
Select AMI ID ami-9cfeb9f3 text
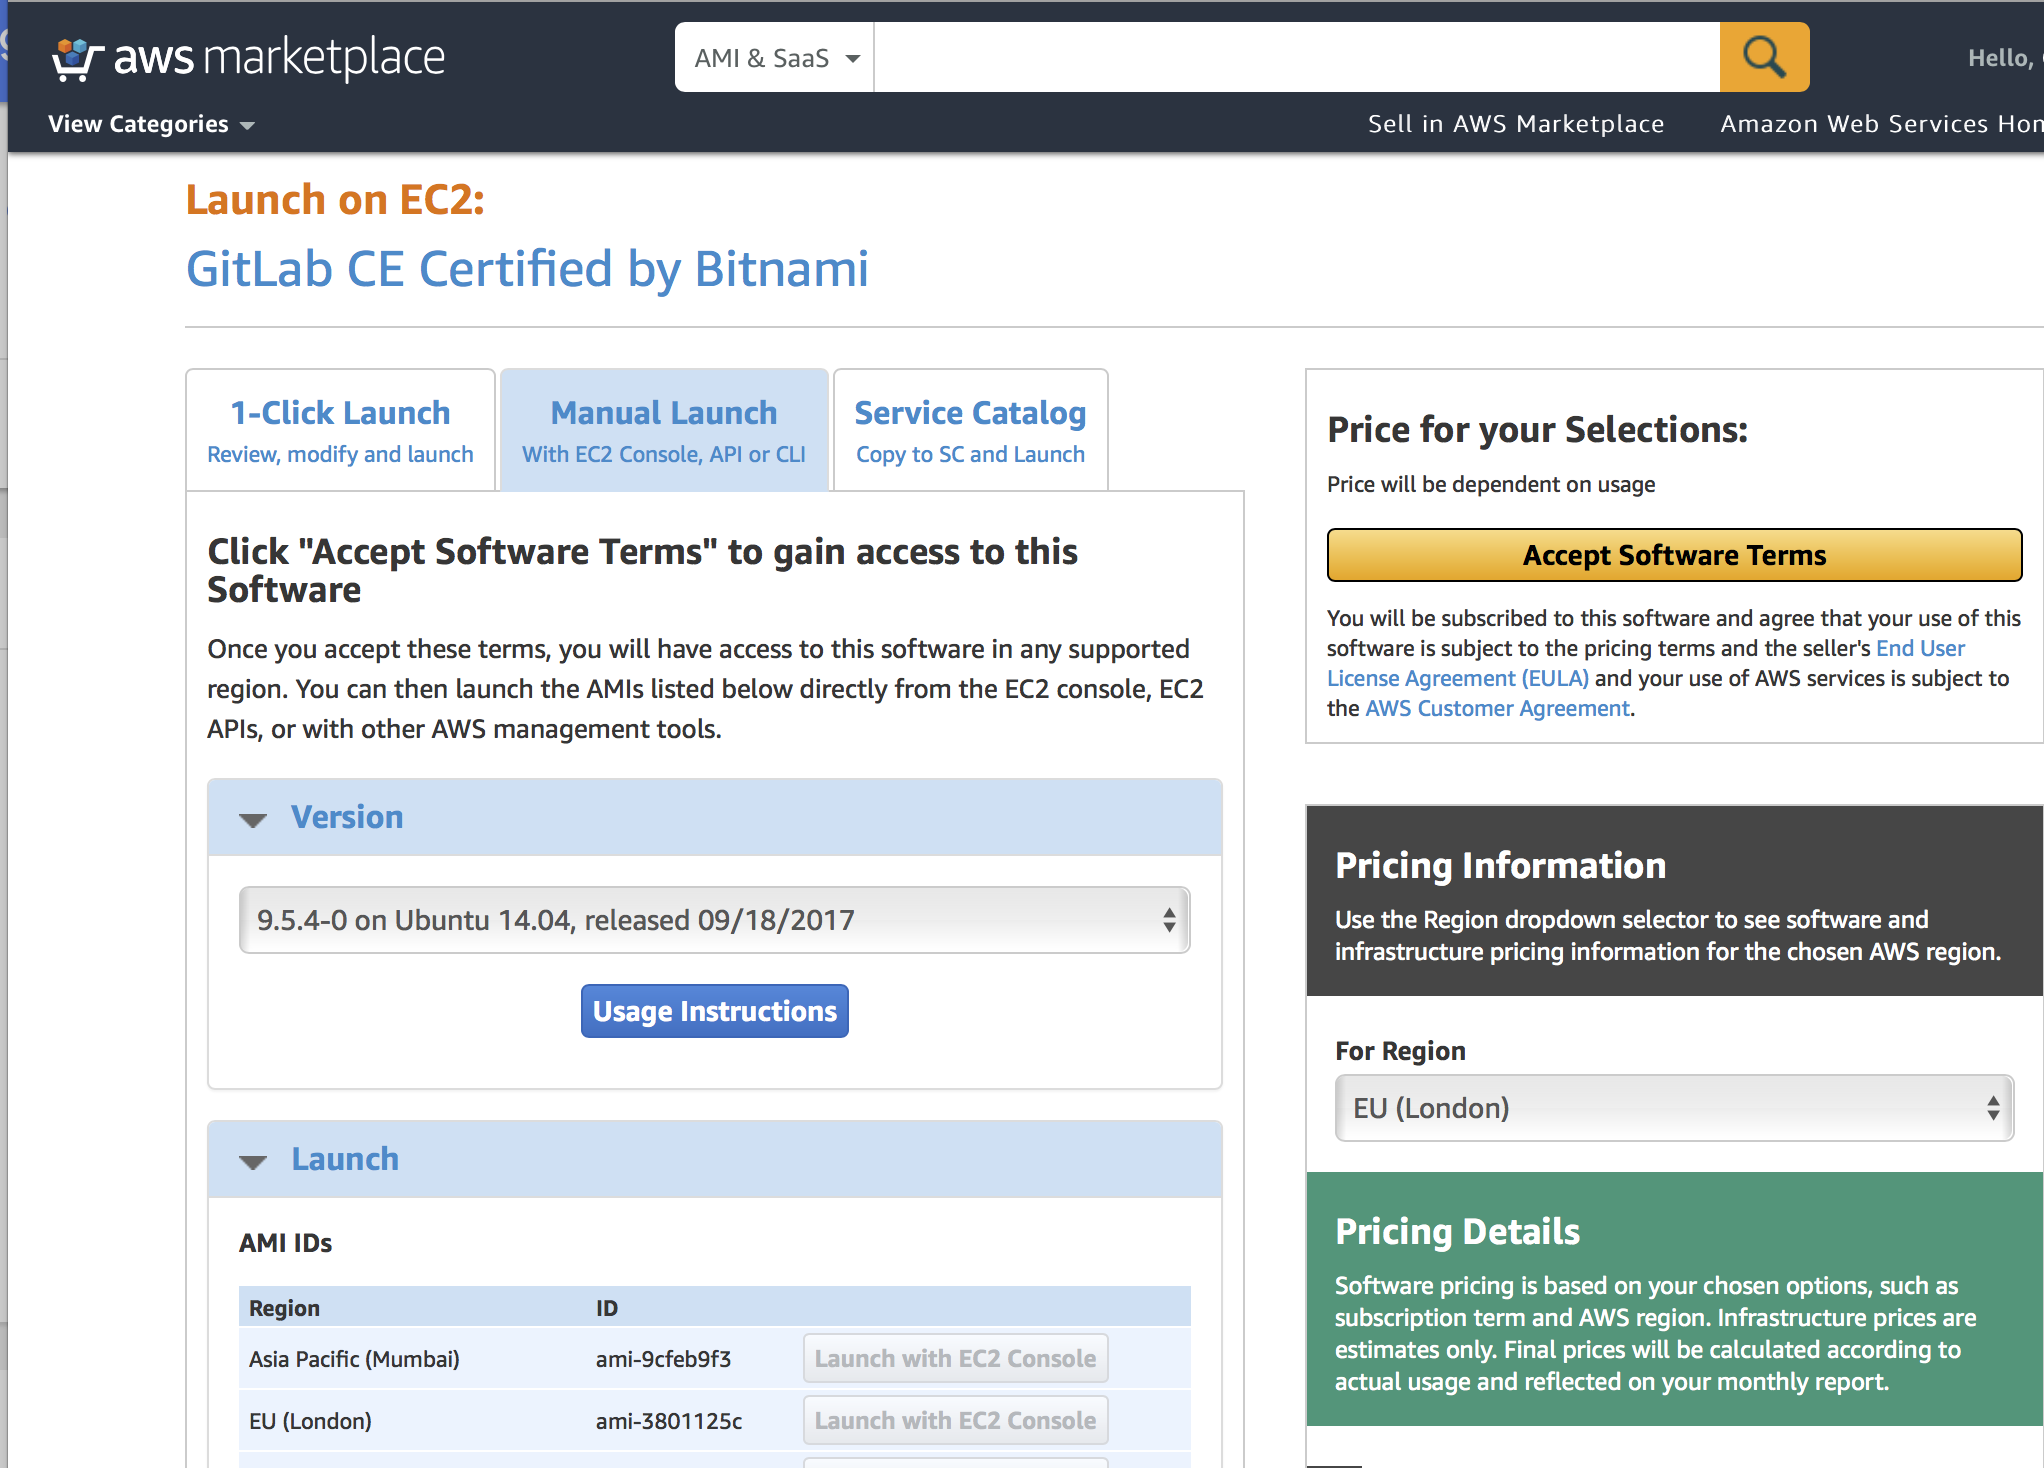click(663, 1359)
